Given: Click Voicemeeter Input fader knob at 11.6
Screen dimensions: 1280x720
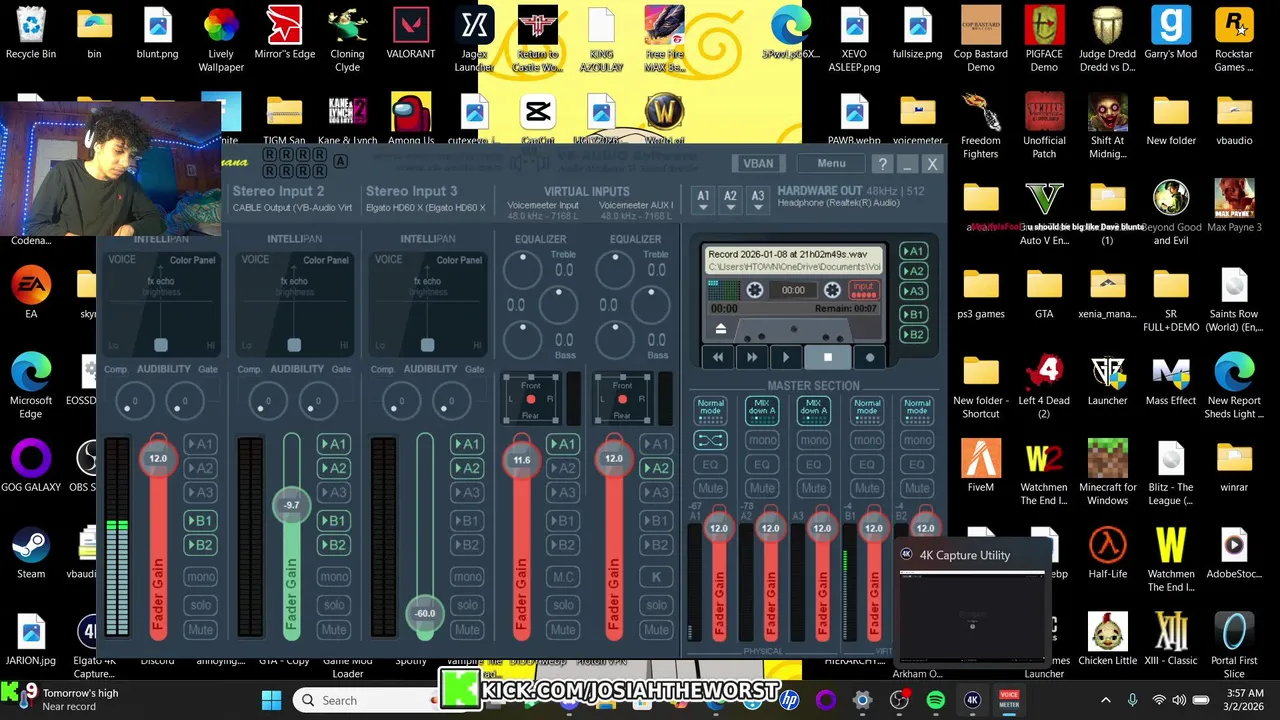Looking at the screenshot, I should tap(521, 460).
